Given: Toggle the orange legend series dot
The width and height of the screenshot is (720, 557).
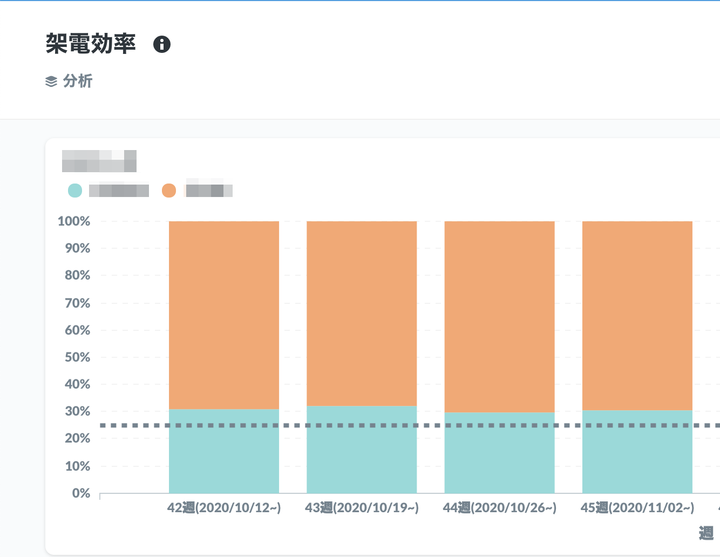Looking at the screenshot, I should tap(168, 190).
